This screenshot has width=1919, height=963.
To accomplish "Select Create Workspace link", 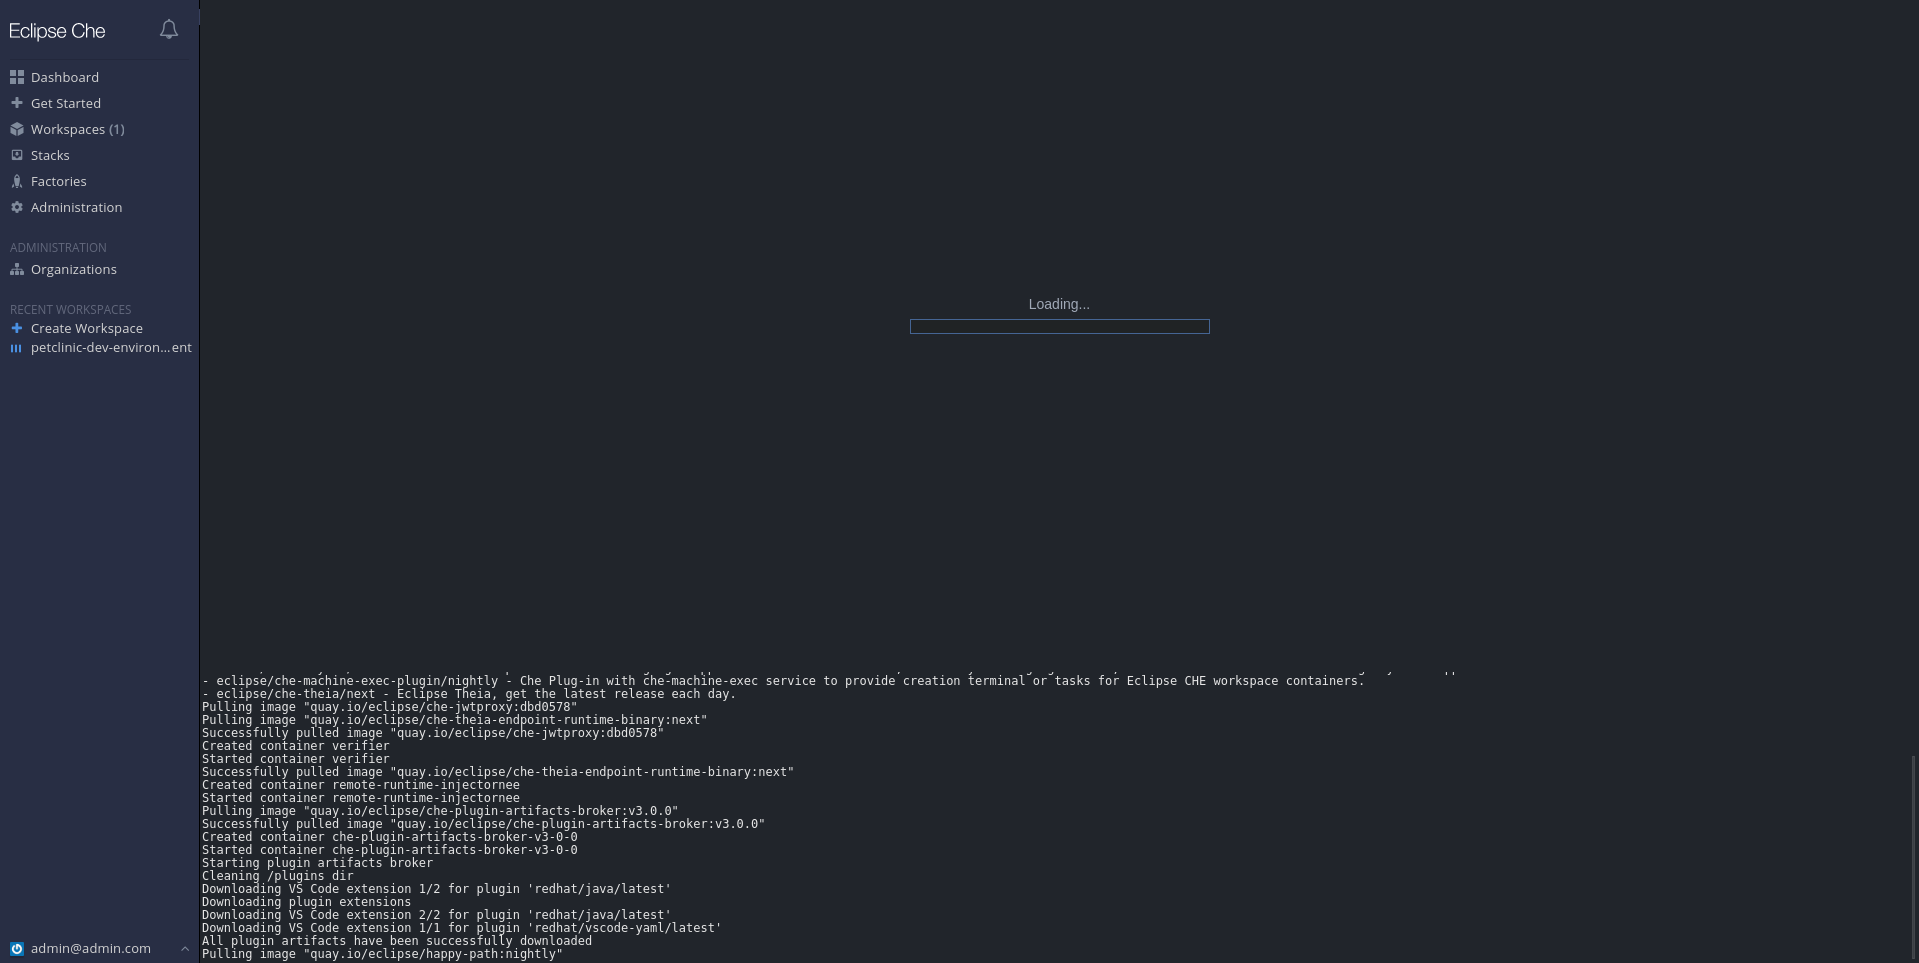I will coord(87,328).
